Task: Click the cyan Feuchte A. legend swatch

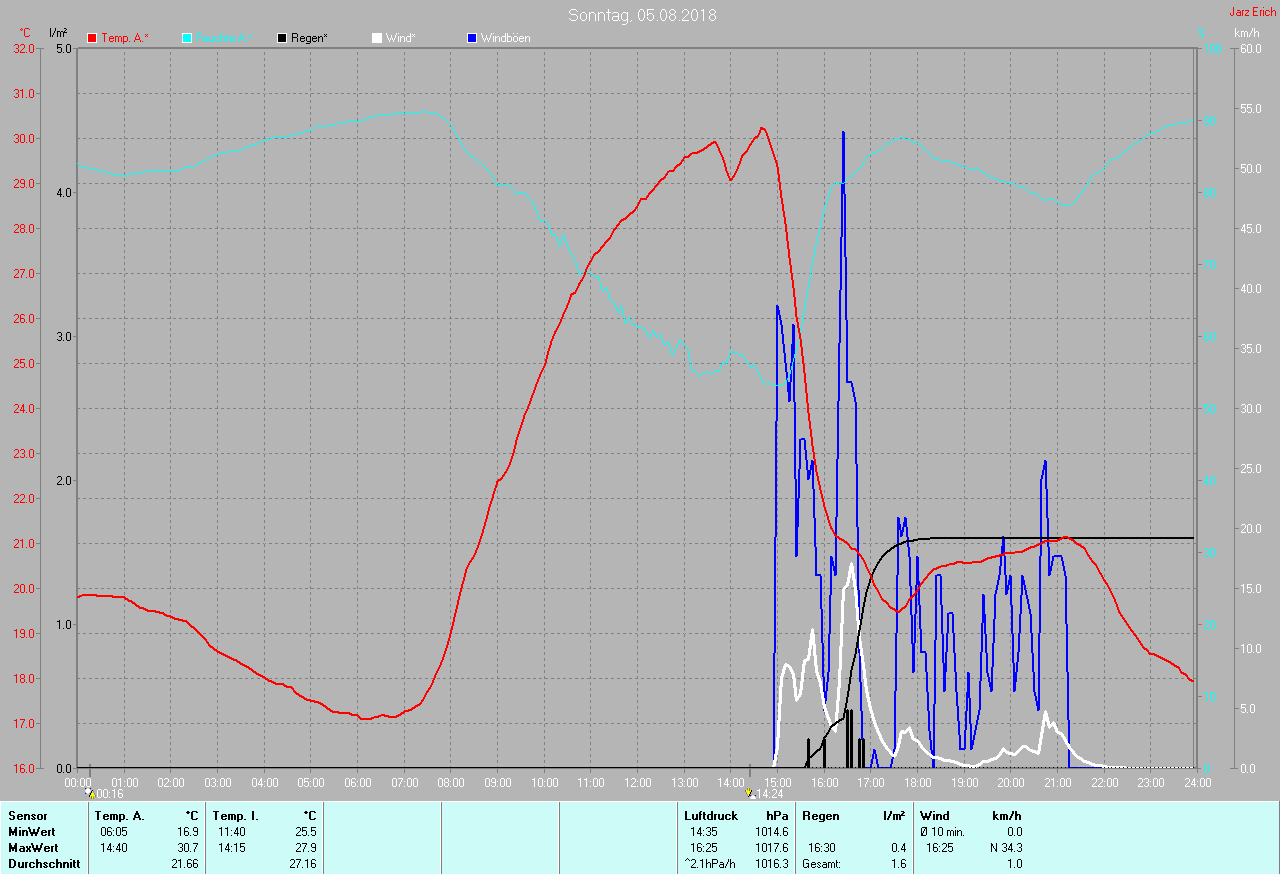Action: (x=187, y=38)
